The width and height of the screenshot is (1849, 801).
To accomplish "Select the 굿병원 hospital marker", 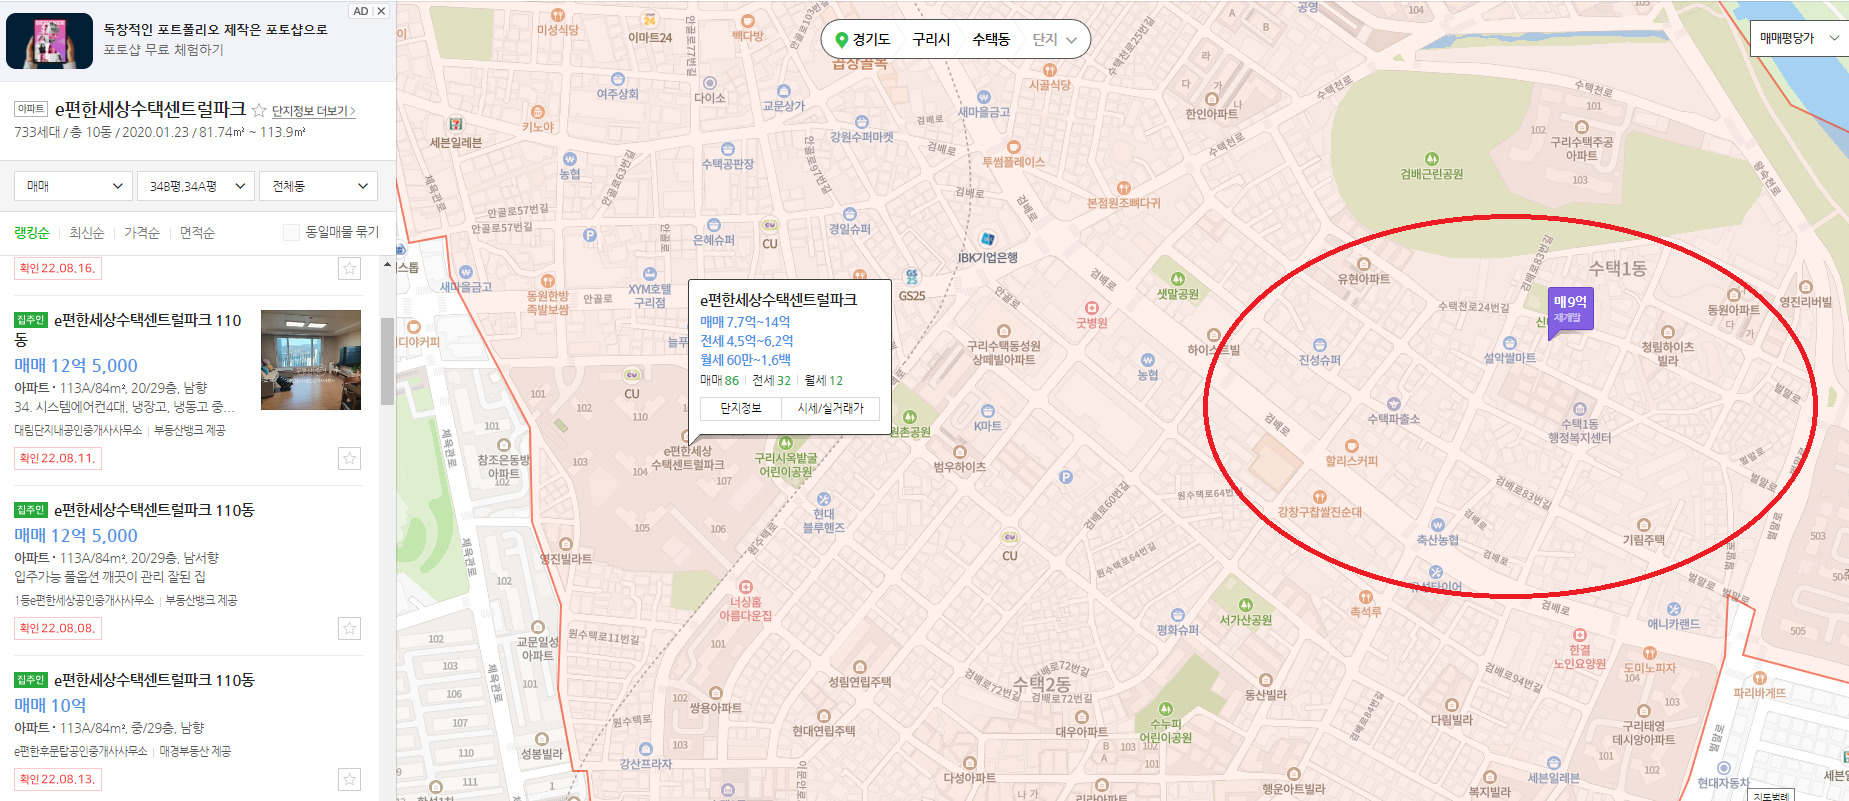I will click(1092, 308).
